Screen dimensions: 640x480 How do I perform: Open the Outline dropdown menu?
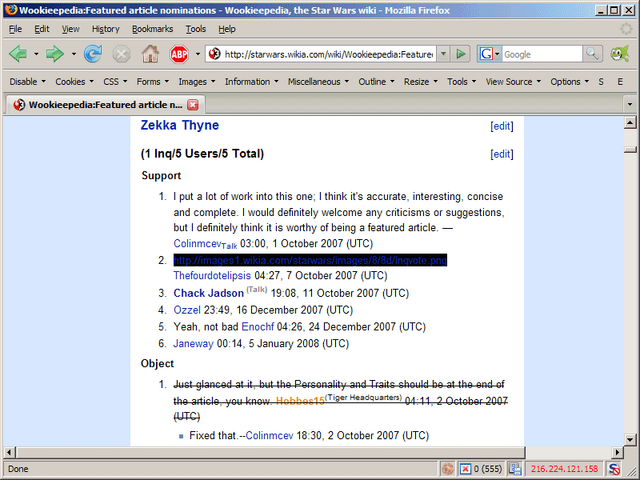(376, 82)
